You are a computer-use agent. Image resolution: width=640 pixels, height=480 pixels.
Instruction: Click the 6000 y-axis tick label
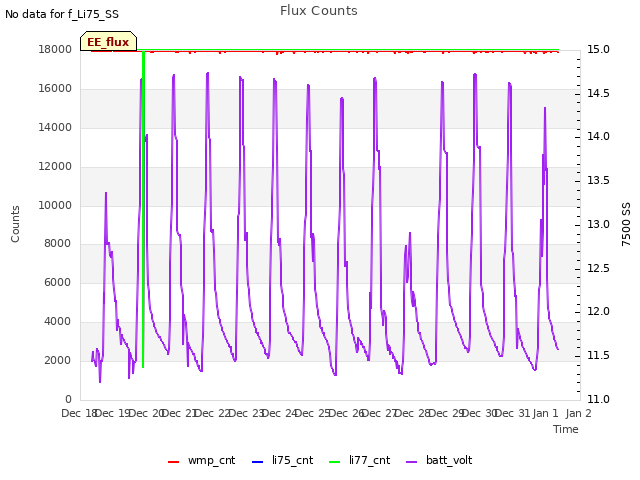click(x=58, y=282)
